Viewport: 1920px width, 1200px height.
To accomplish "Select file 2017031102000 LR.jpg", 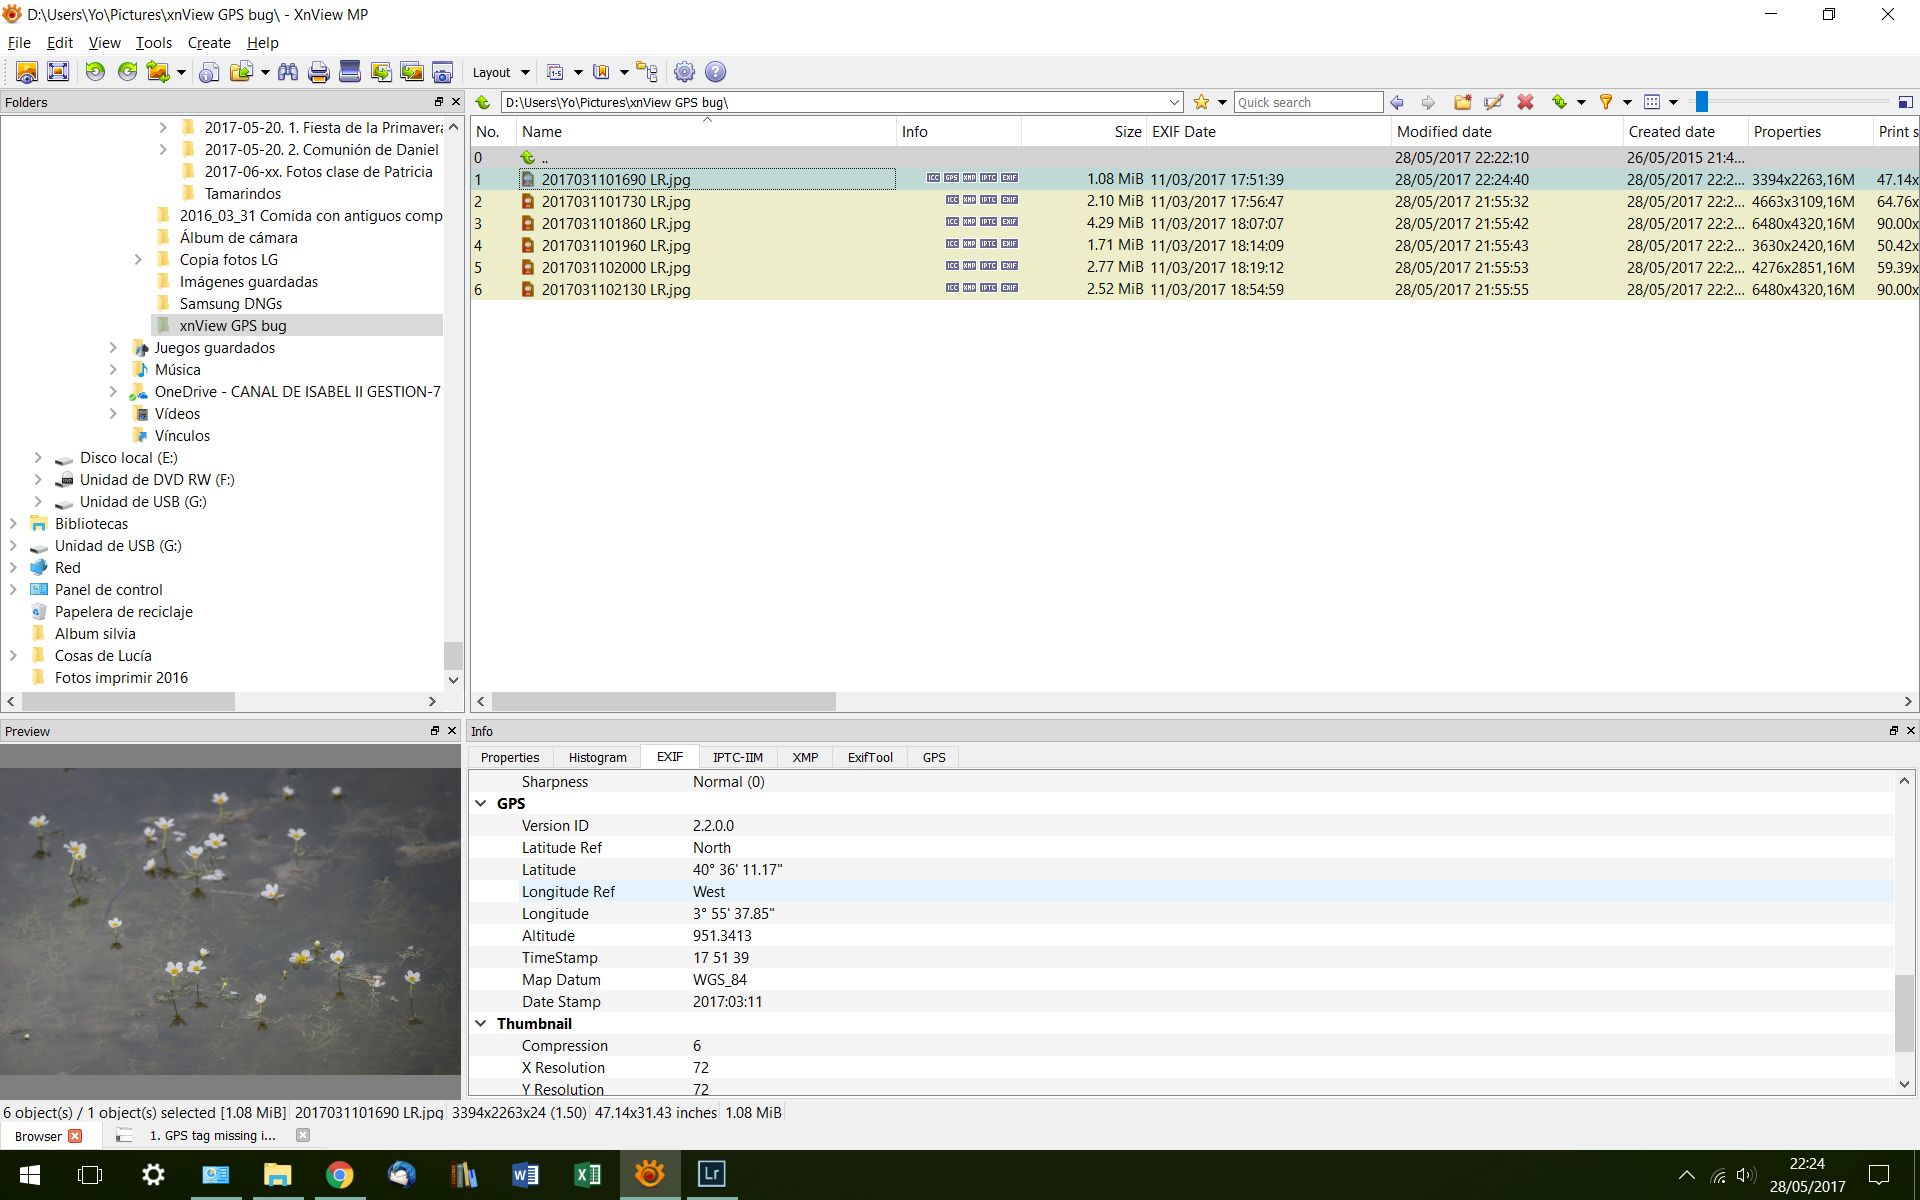I will point(615,268).
